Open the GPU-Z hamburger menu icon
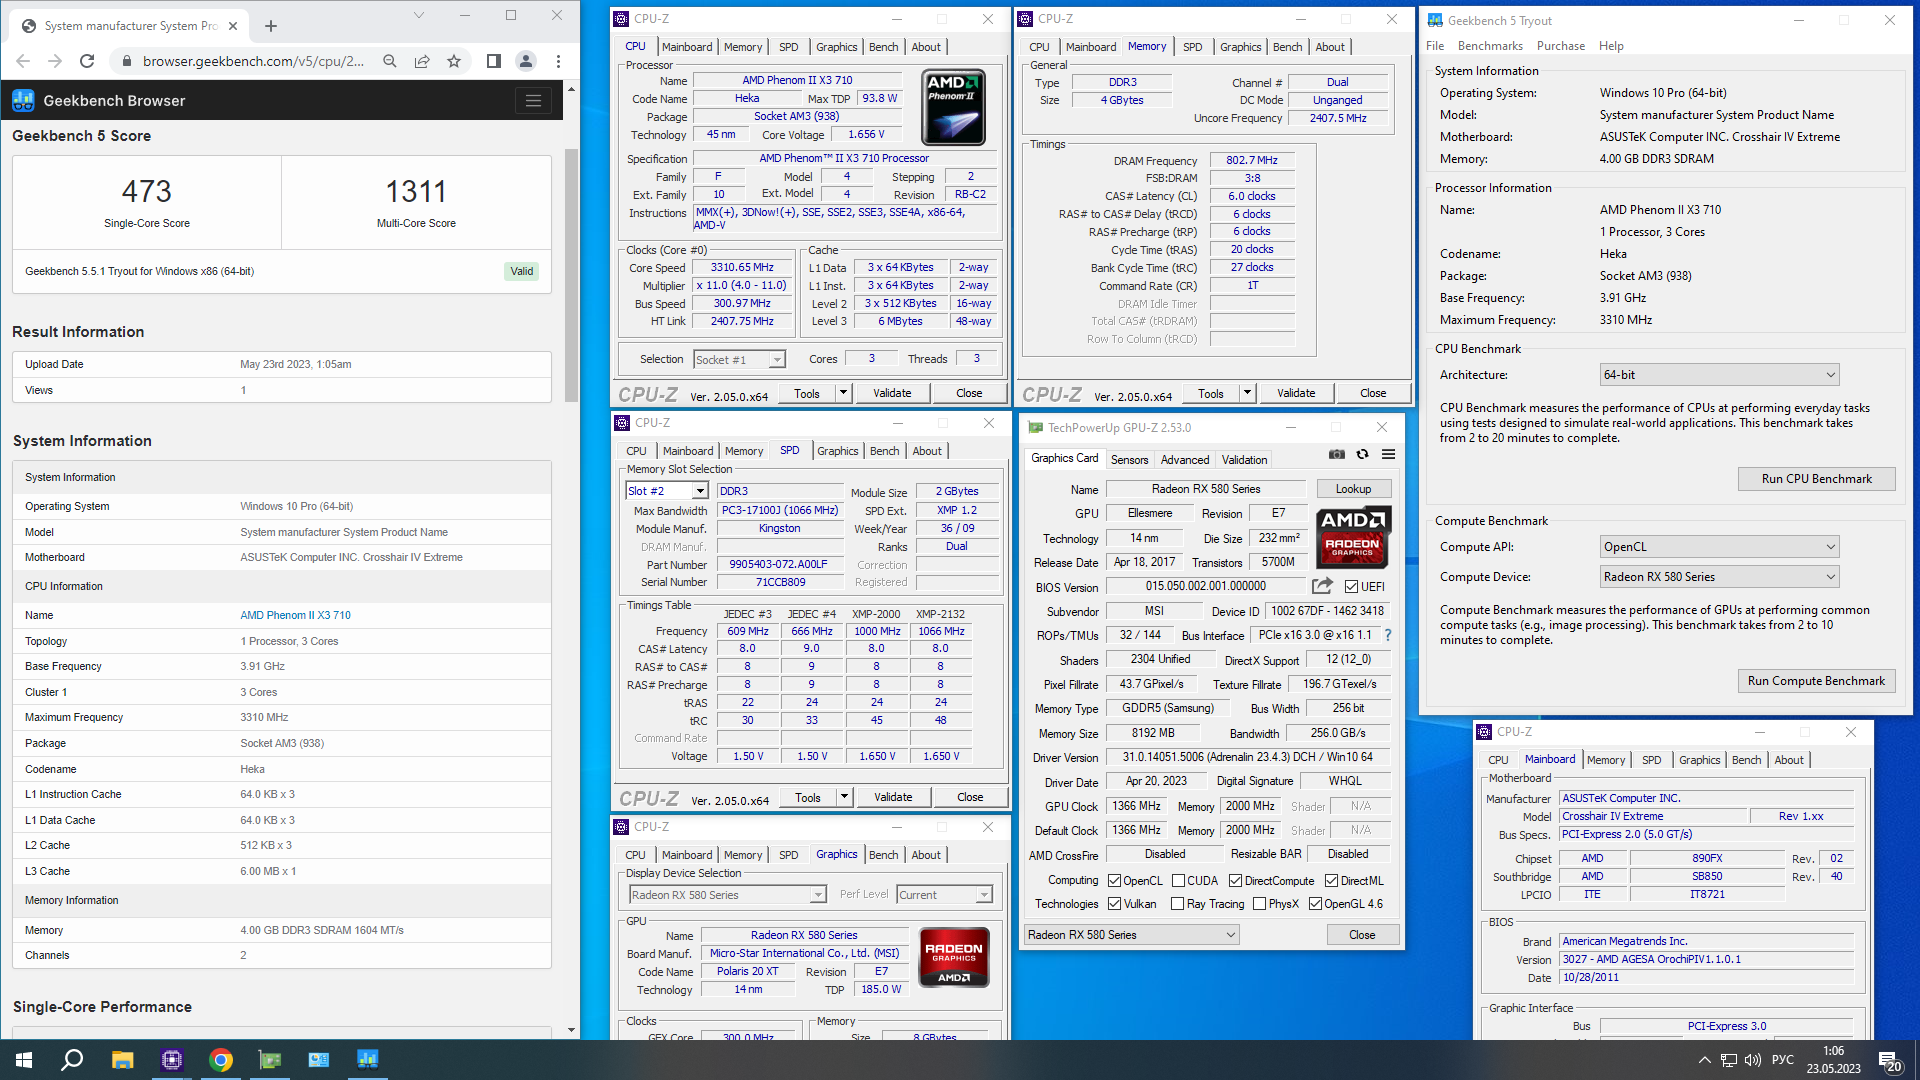Screen dimensions: 1920x1080 tap(1388, 454)
